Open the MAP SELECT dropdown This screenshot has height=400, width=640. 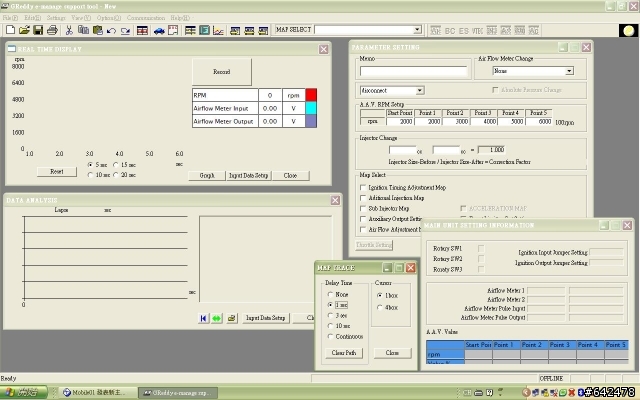(x=417, y=30)
